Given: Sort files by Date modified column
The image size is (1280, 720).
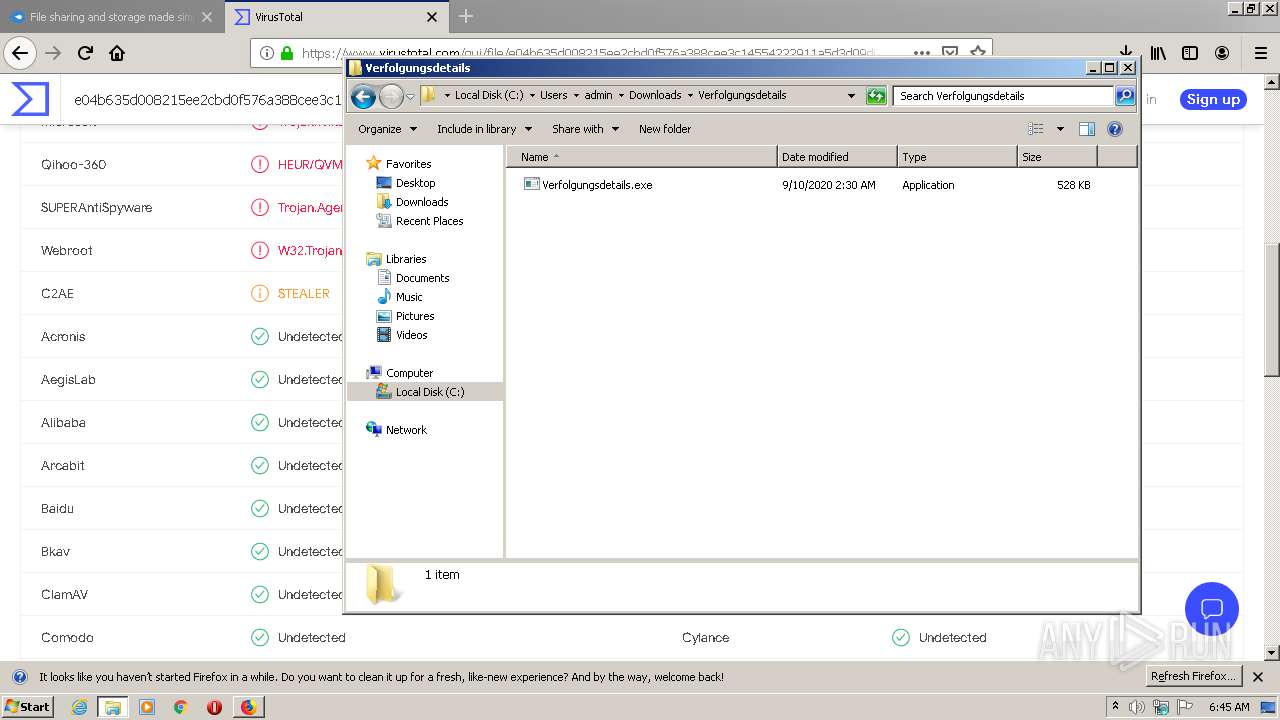Looking at the screenshot, I should pos(837,157).
